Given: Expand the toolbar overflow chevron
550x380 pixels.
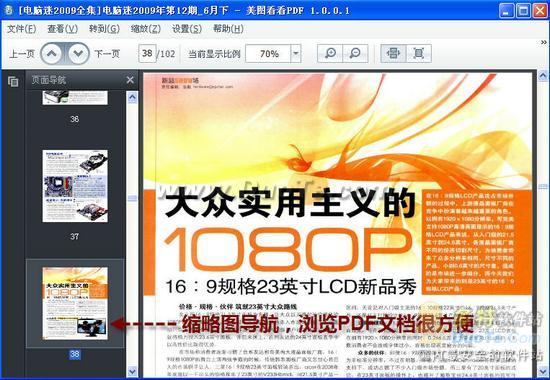Looking at the screenshot, I should pyautogui.click(x=544, y=42).
